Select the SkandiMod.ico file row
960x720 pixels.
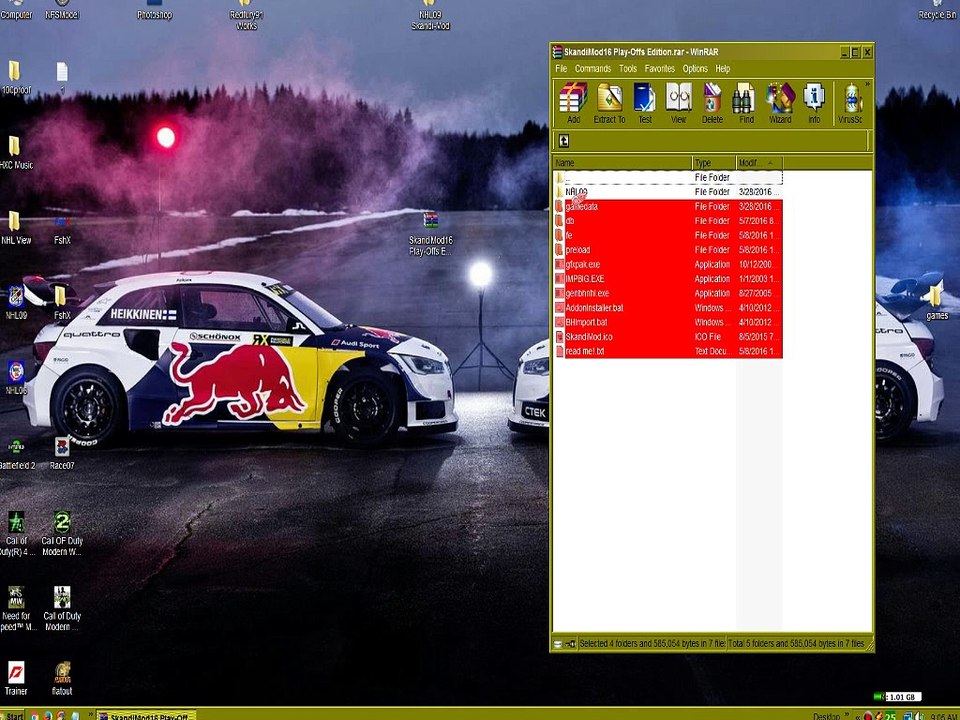pyautogui.click(x=668, y=337)
